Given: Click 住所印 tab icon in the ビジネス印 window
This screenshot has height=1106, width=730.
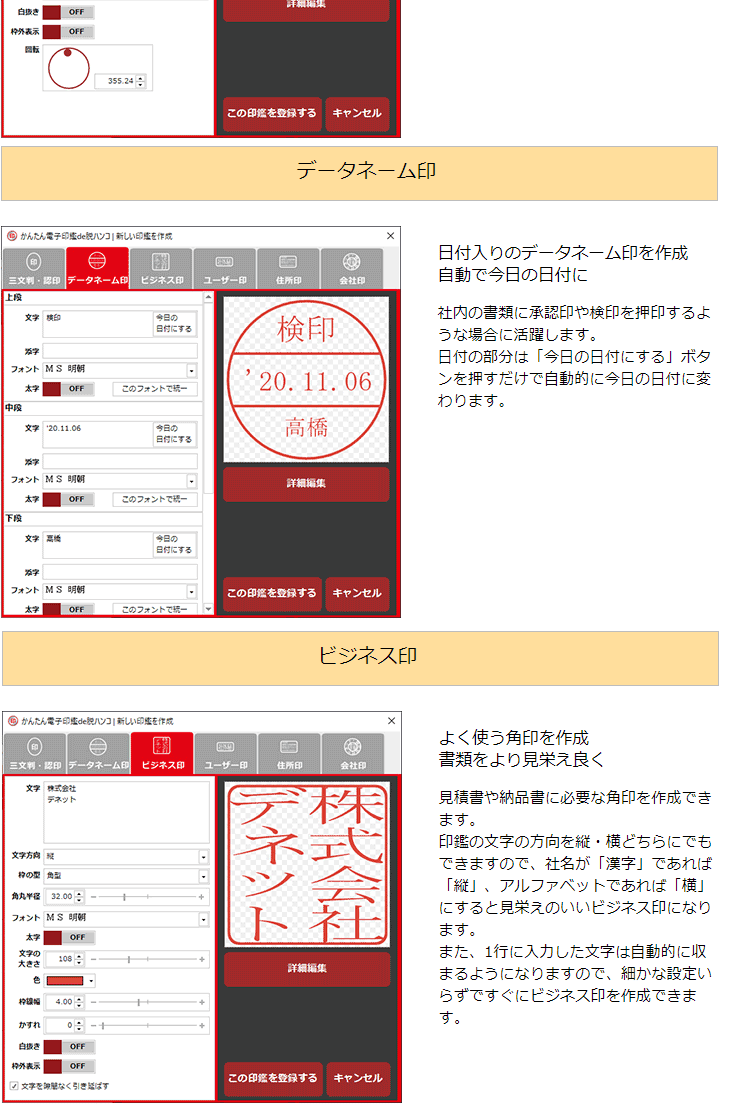Looking at the screenshot, I should coord(289,747).
